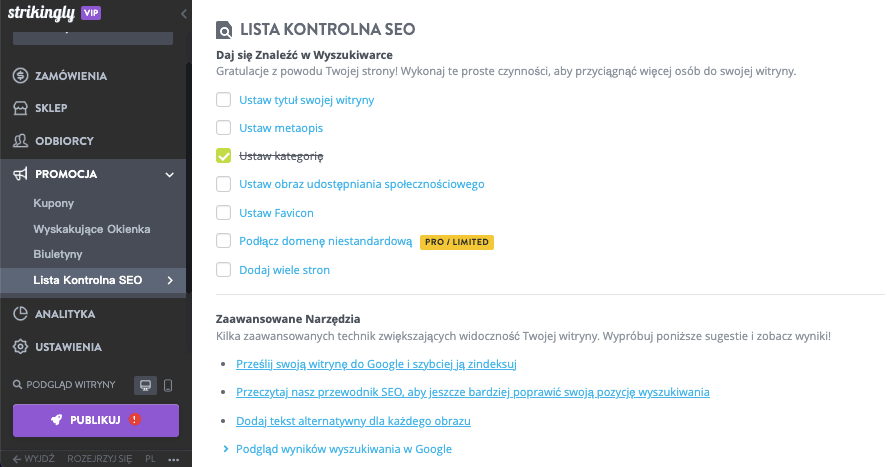Open the Biuletyny submenu item
Screen dimensions: 887x467
coord(58,254)
